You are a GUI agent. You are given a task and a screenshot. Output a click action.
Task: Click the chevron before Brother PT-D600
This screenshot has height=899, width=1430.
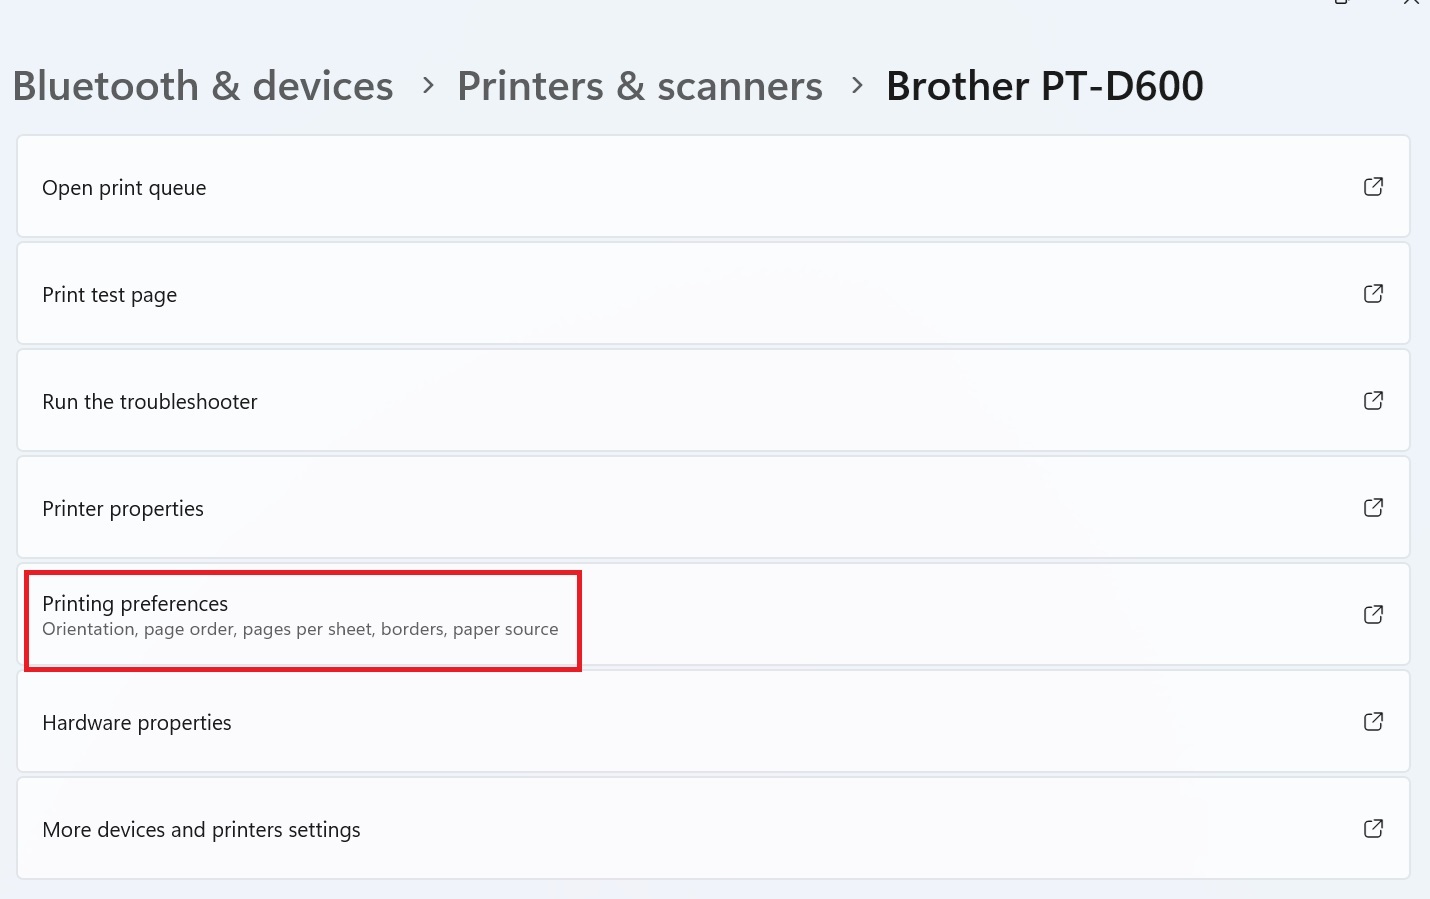(856, 86)
